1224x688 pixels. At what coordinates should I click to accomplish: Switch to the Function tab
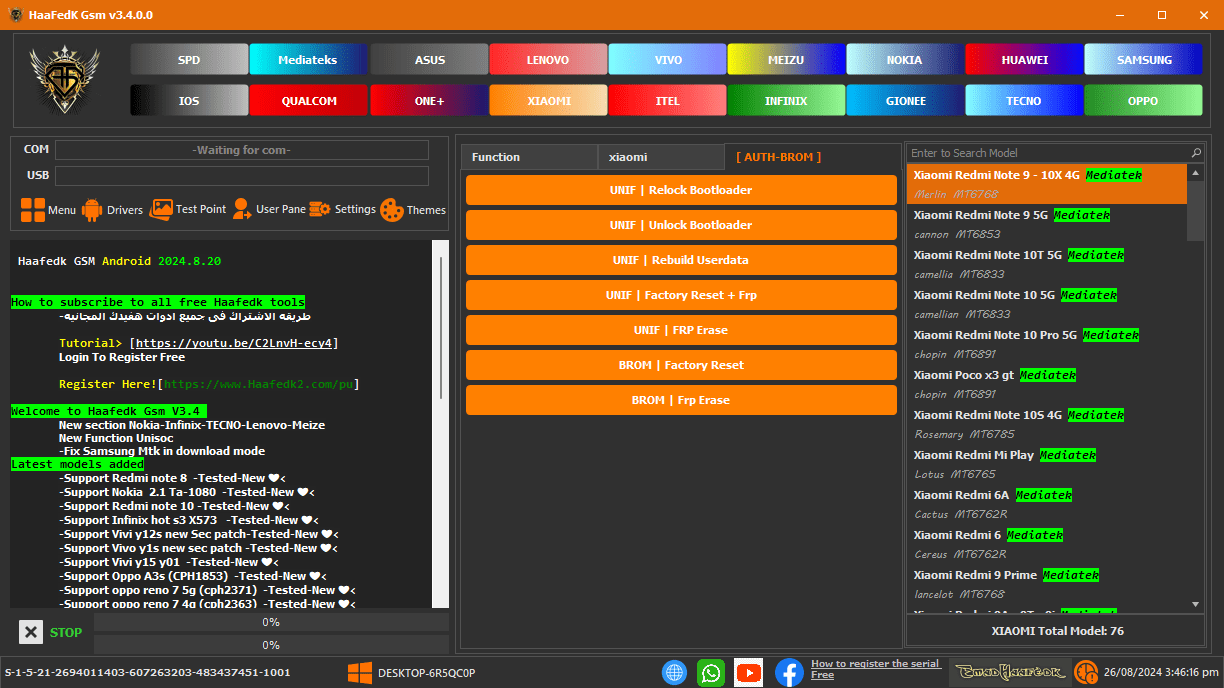click(529, 157)
